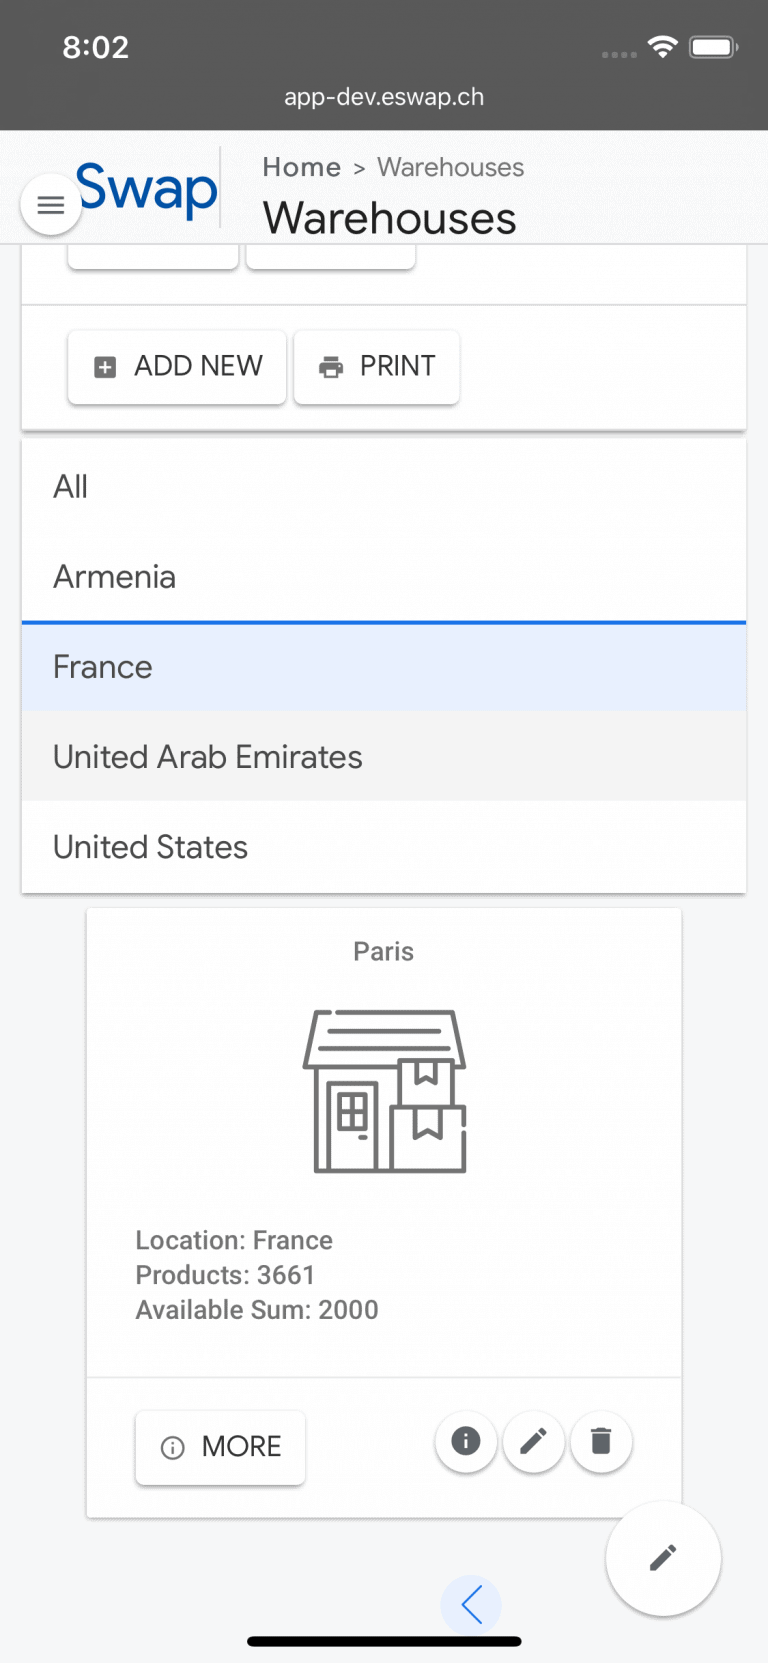Viewport: 768px width, 1663px height.
Task: Tap the blue back chevron
Action: click(472, 1605)
